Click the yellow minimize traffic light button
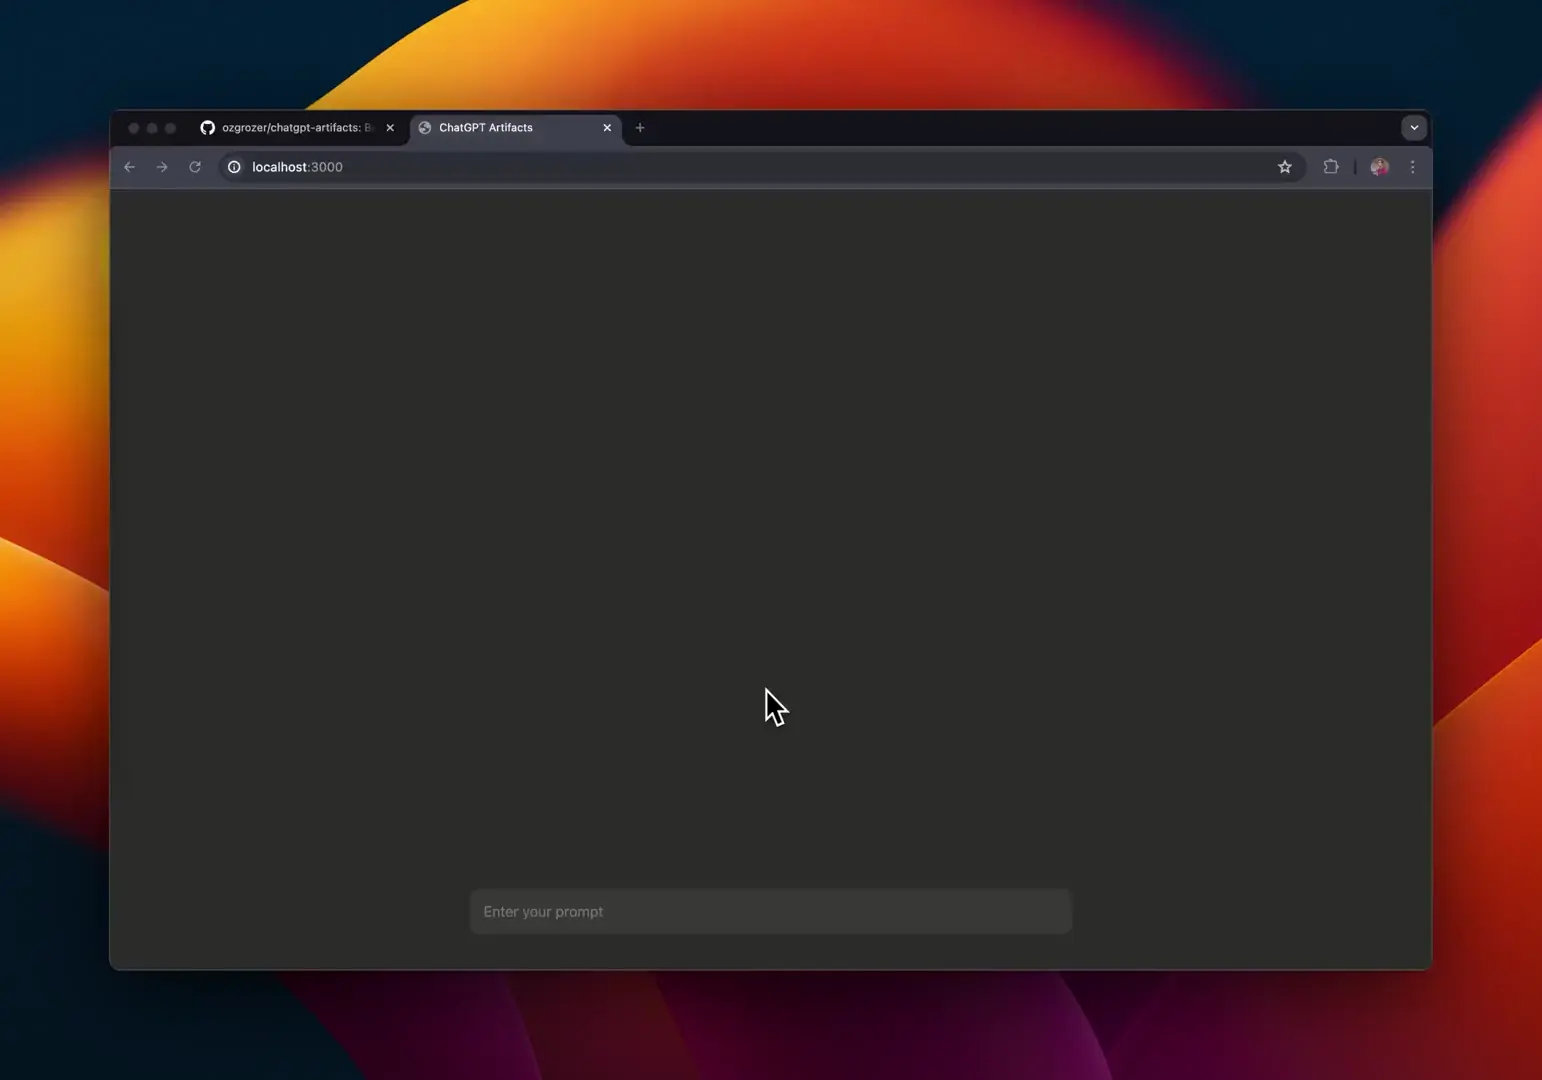The width and height of the screenshot is (1542, 1080). [x=151, y=127]
